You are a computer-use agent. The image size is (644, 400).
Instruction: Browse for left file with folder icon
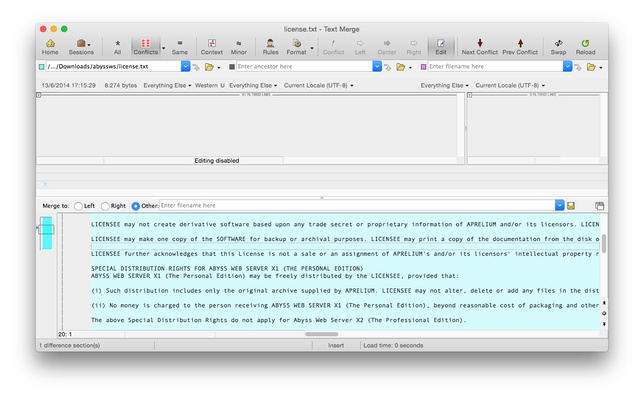[209, 67]
